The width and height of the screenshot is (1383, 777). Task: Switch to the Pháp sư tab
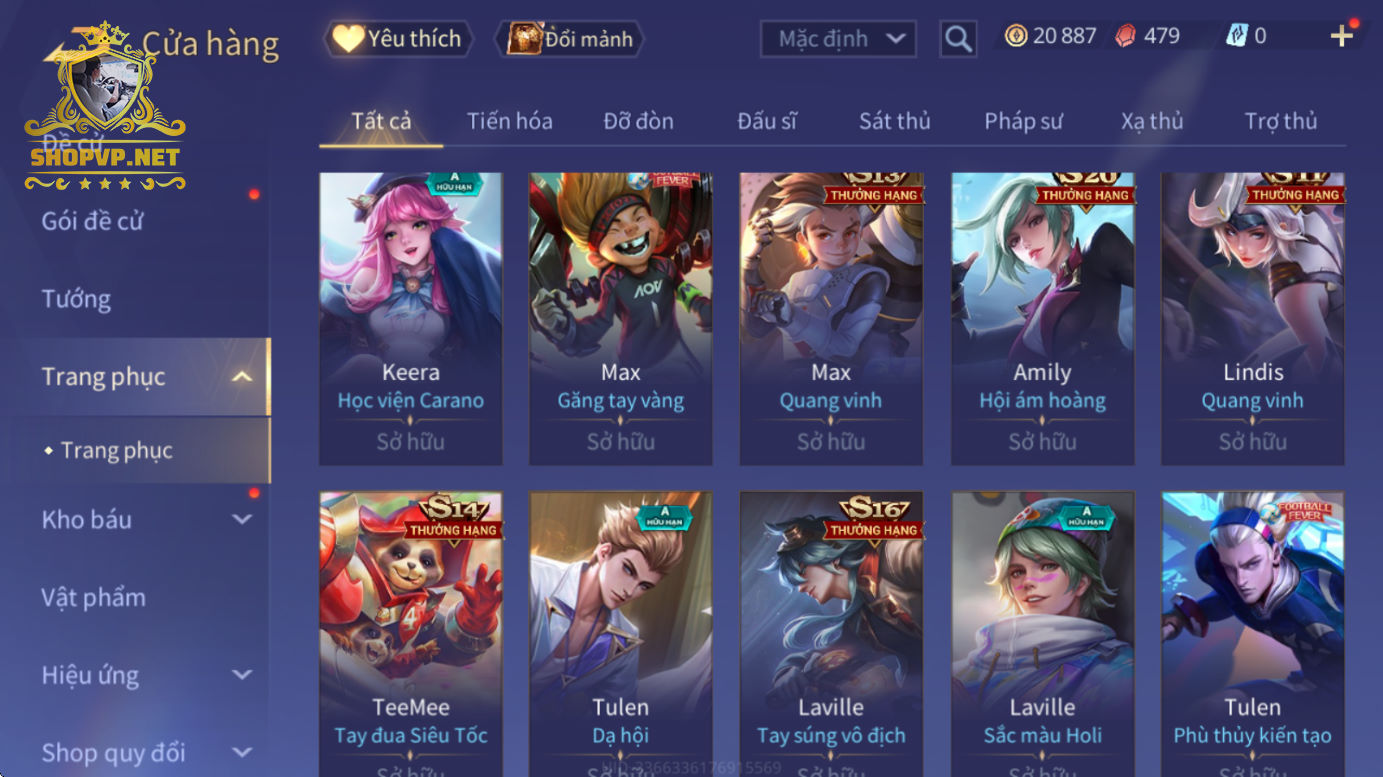click(1023, 121)
